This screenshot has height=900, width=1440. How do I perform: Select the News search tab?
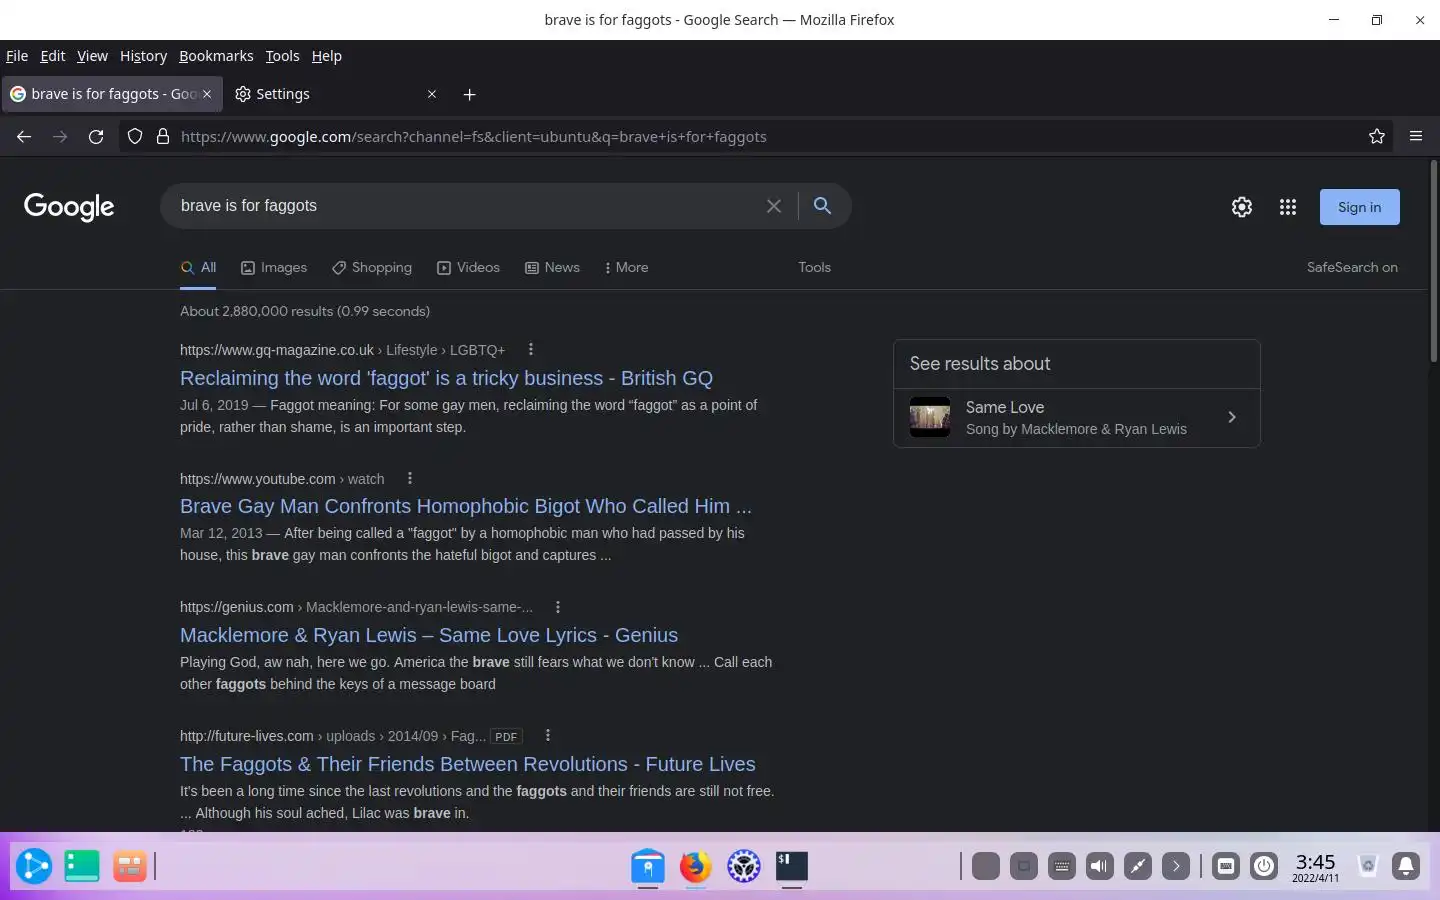click(552, 267)
